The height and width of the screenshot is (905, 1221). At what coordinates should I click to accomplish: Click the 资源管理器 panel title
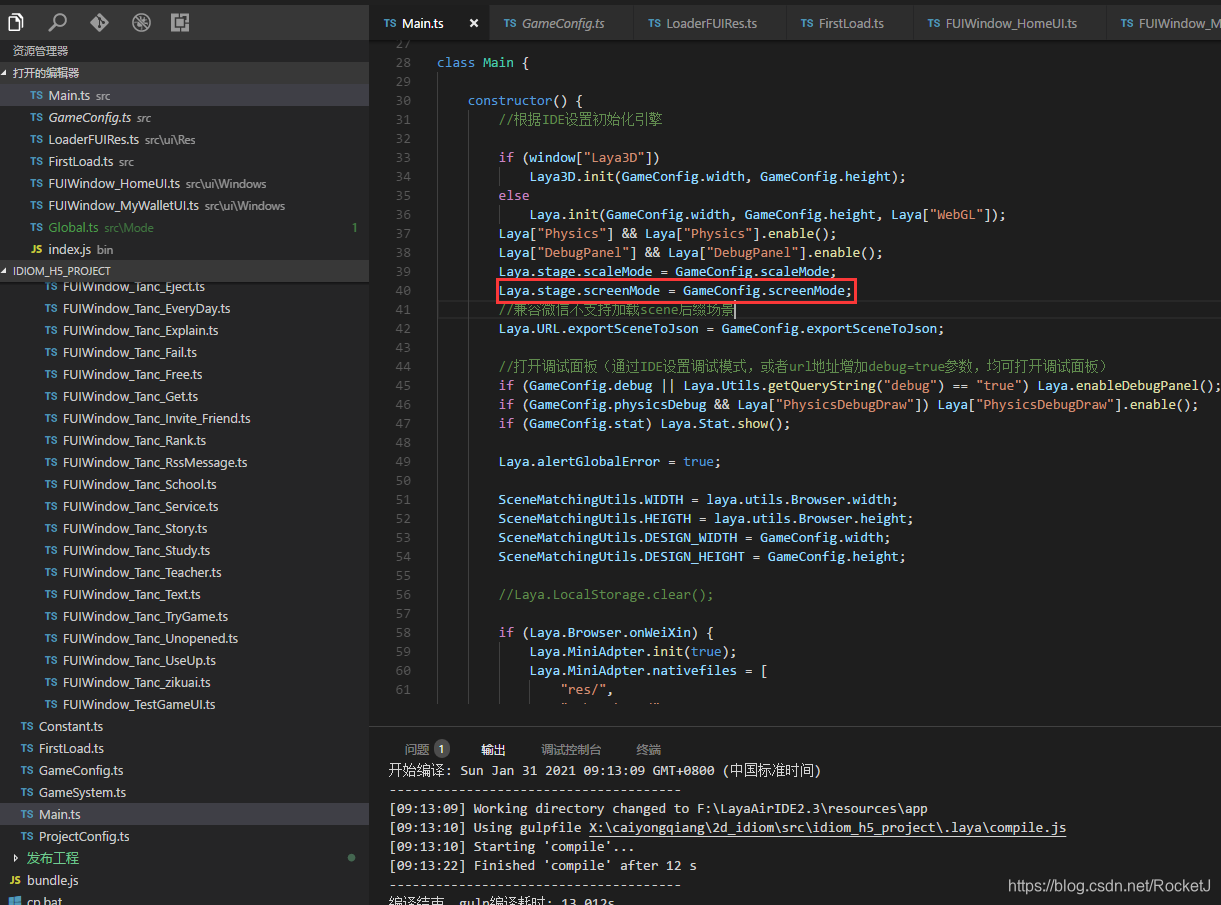pyautogui.click(x=40, y=50)
